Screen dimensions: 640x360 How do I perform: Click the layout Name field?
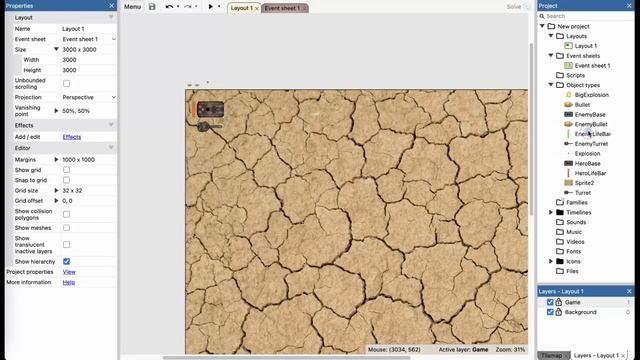(89, 29)
